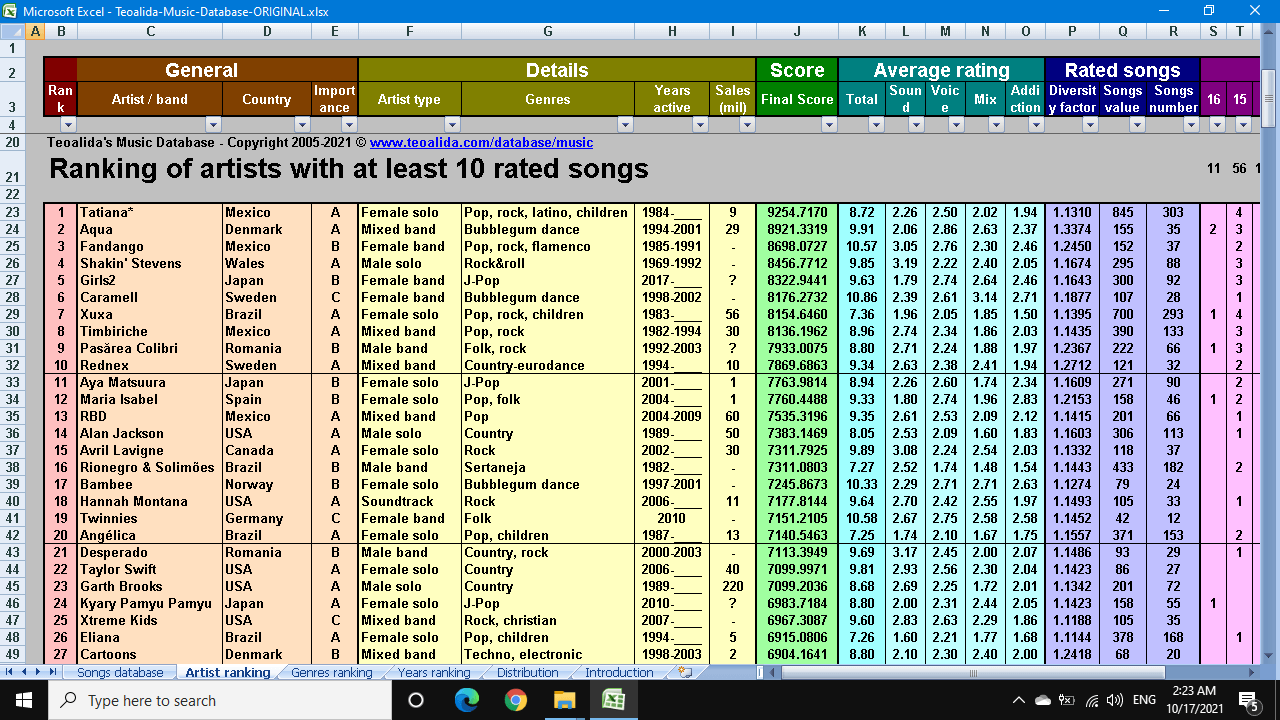Launch Microsoft Edge from the taskbar
Viewport: 1280px width, 720px height.
(x=467, y=700)
